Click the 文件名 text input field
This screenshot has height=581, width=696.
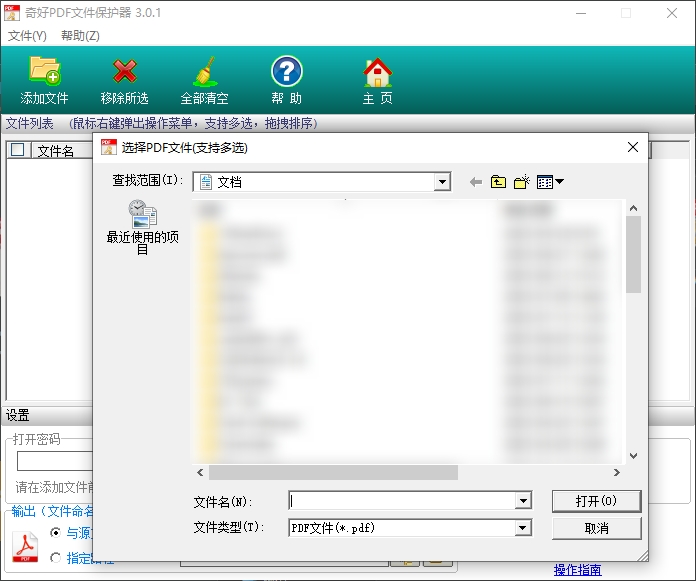(x=402, y=501)
